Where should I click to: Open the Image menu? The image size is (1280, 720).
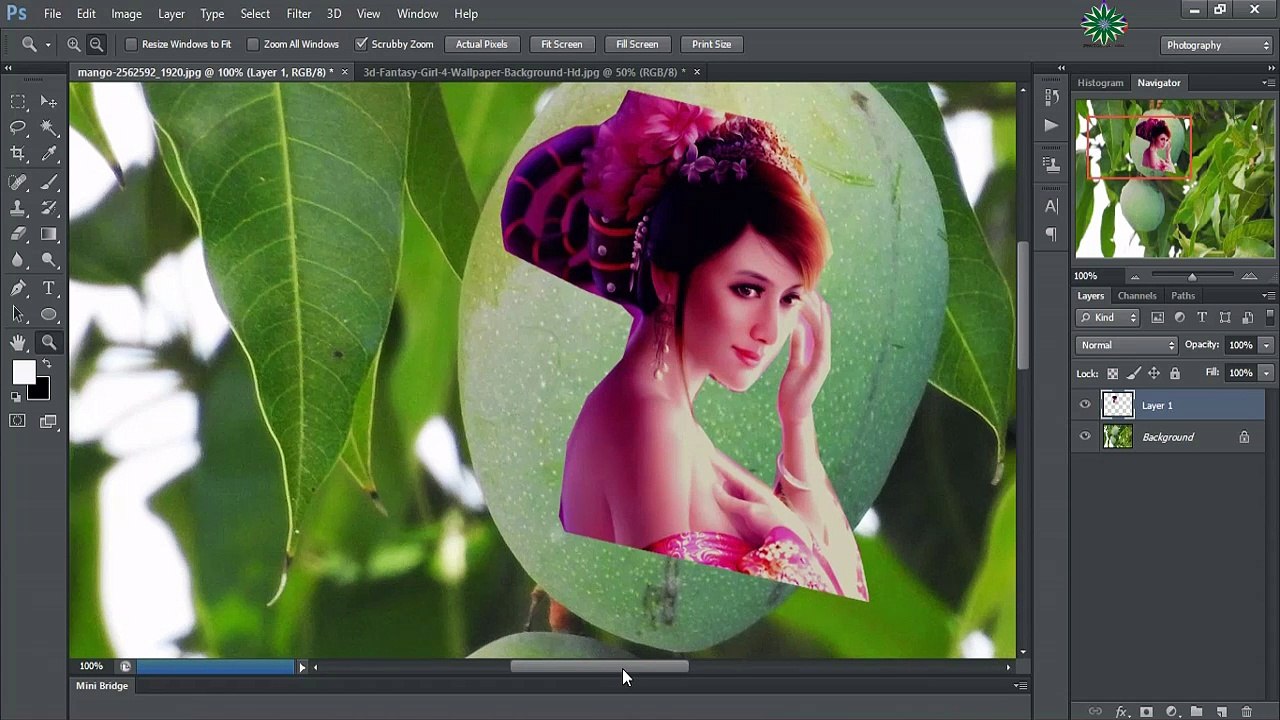[x=126, y=14]
